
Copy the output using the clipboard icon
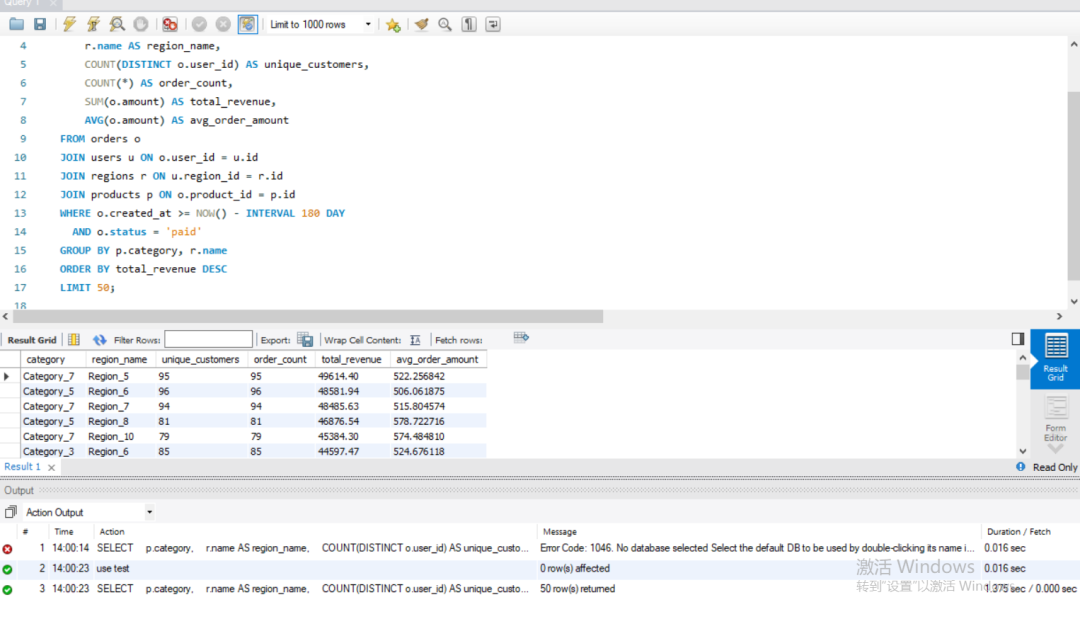[10, 512]
